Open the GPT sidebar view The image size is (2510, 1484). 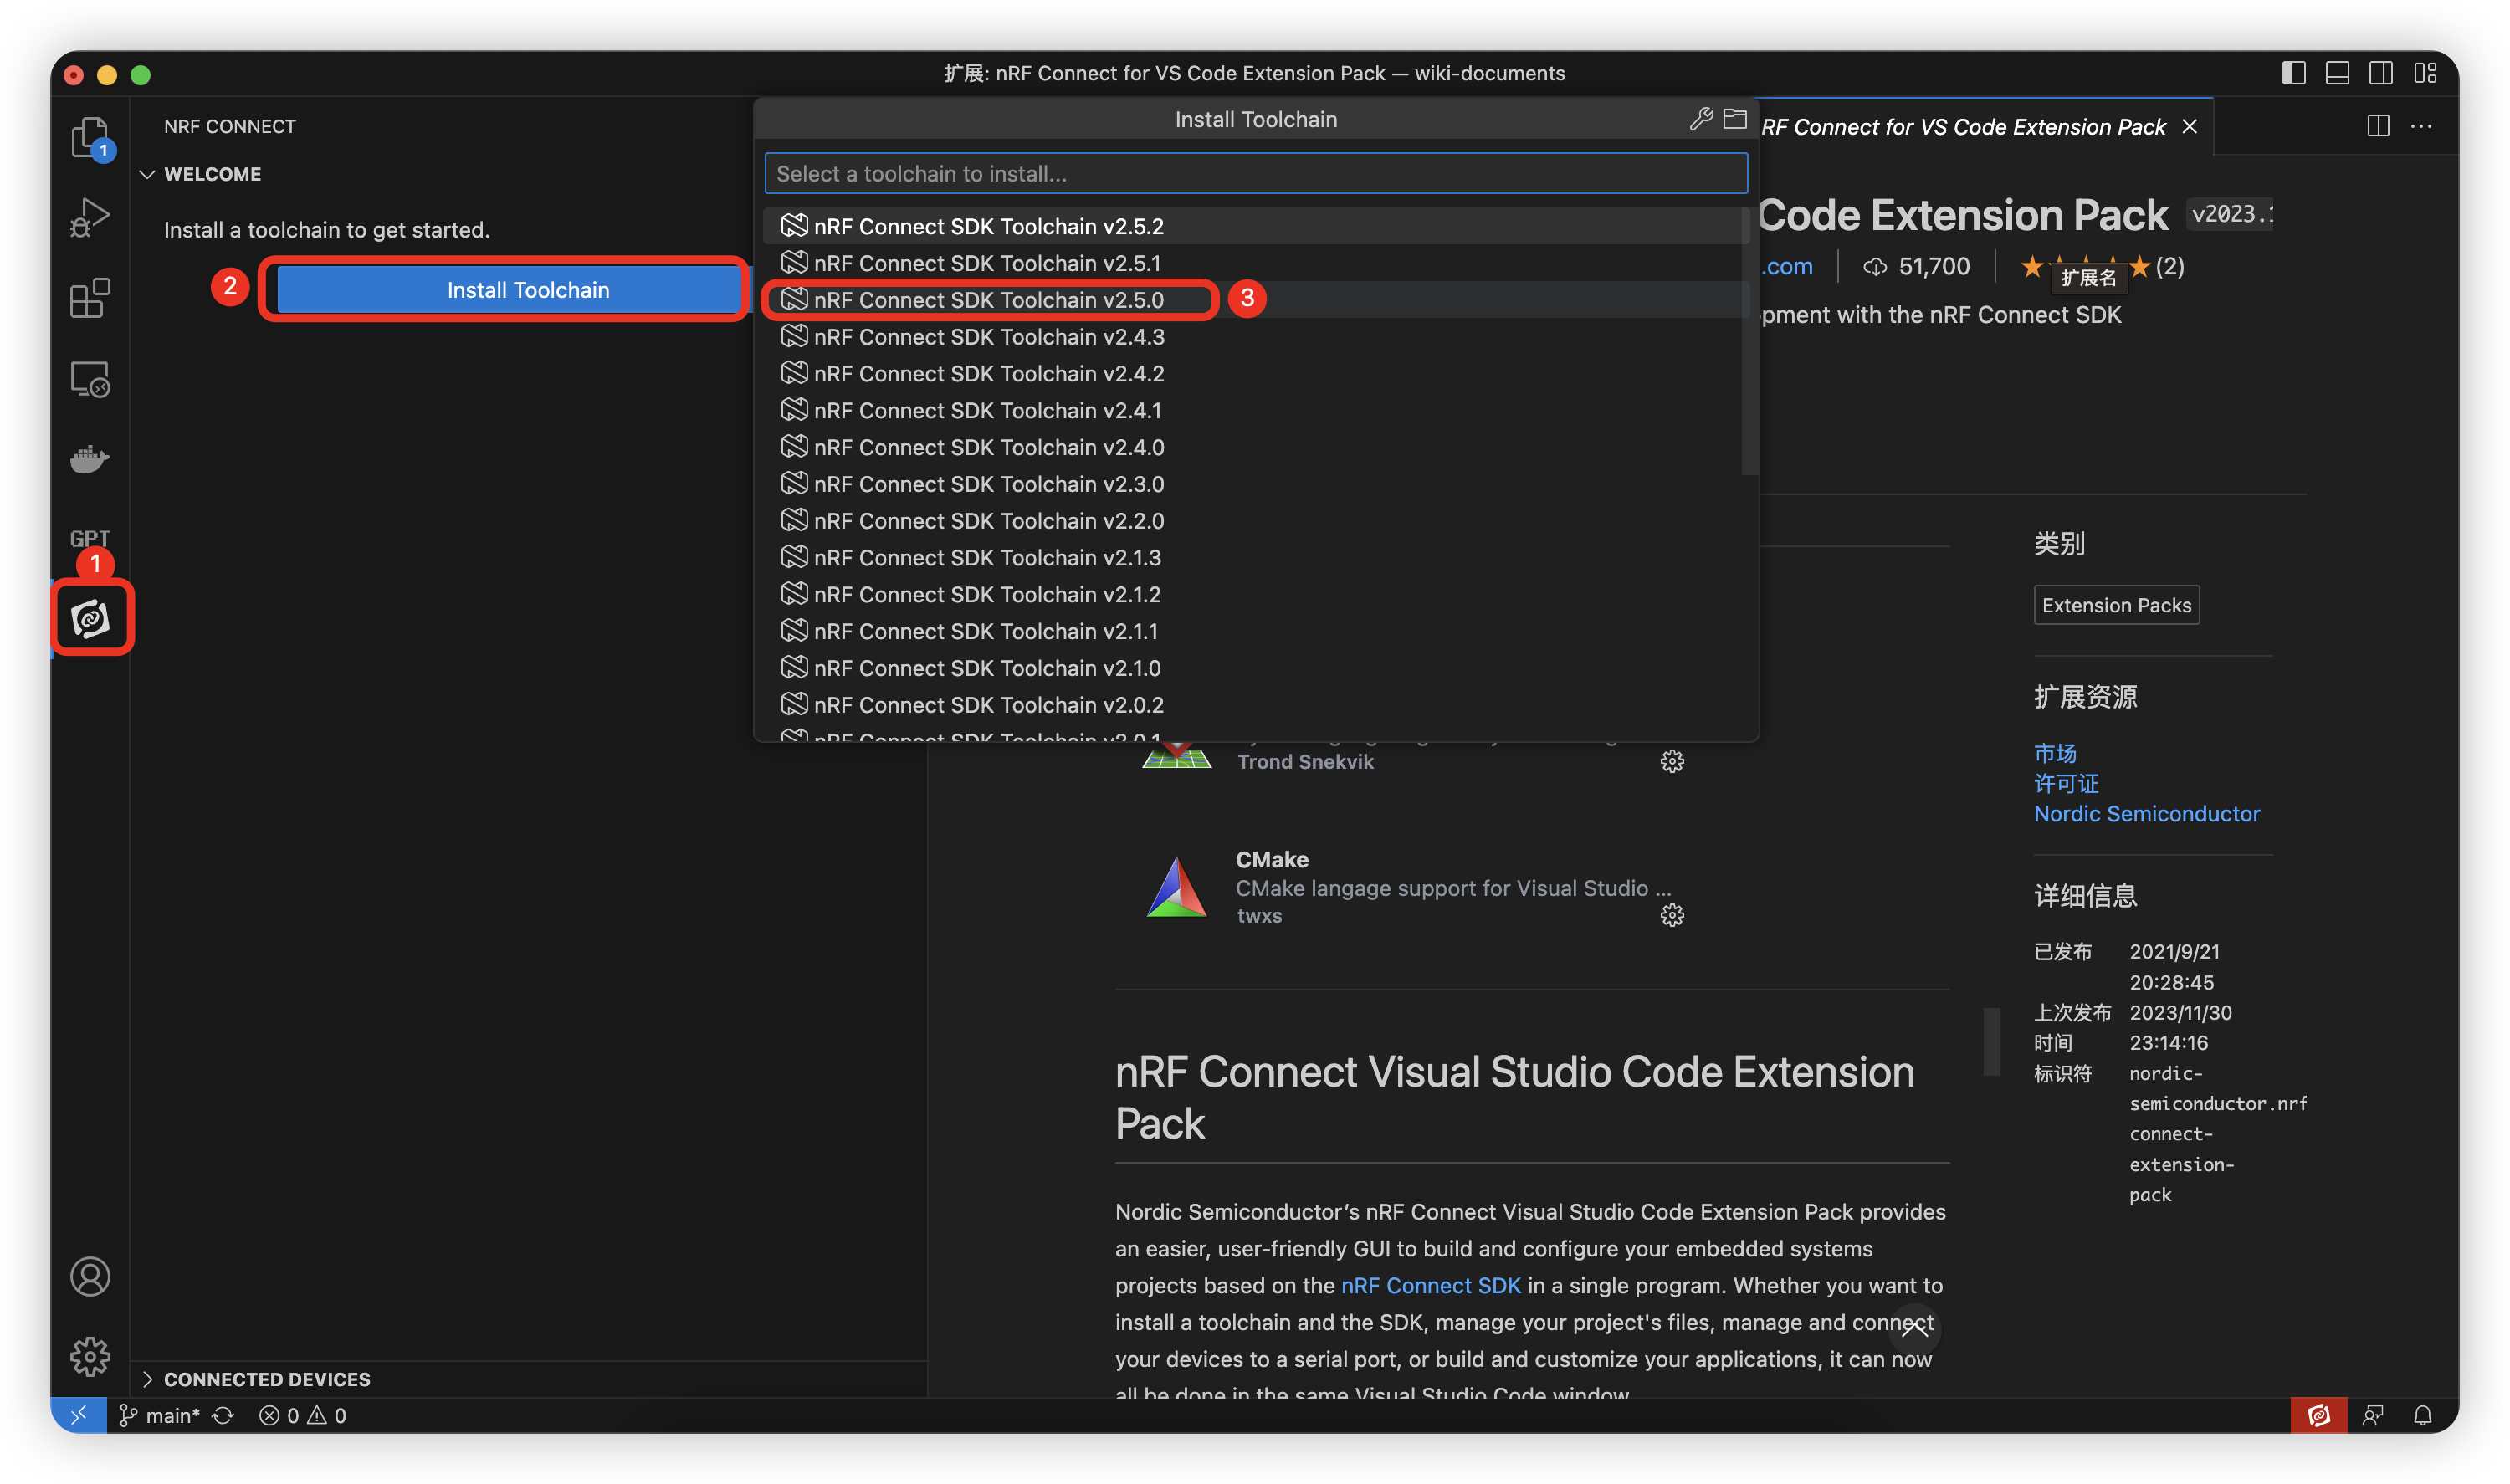(89, 538)
